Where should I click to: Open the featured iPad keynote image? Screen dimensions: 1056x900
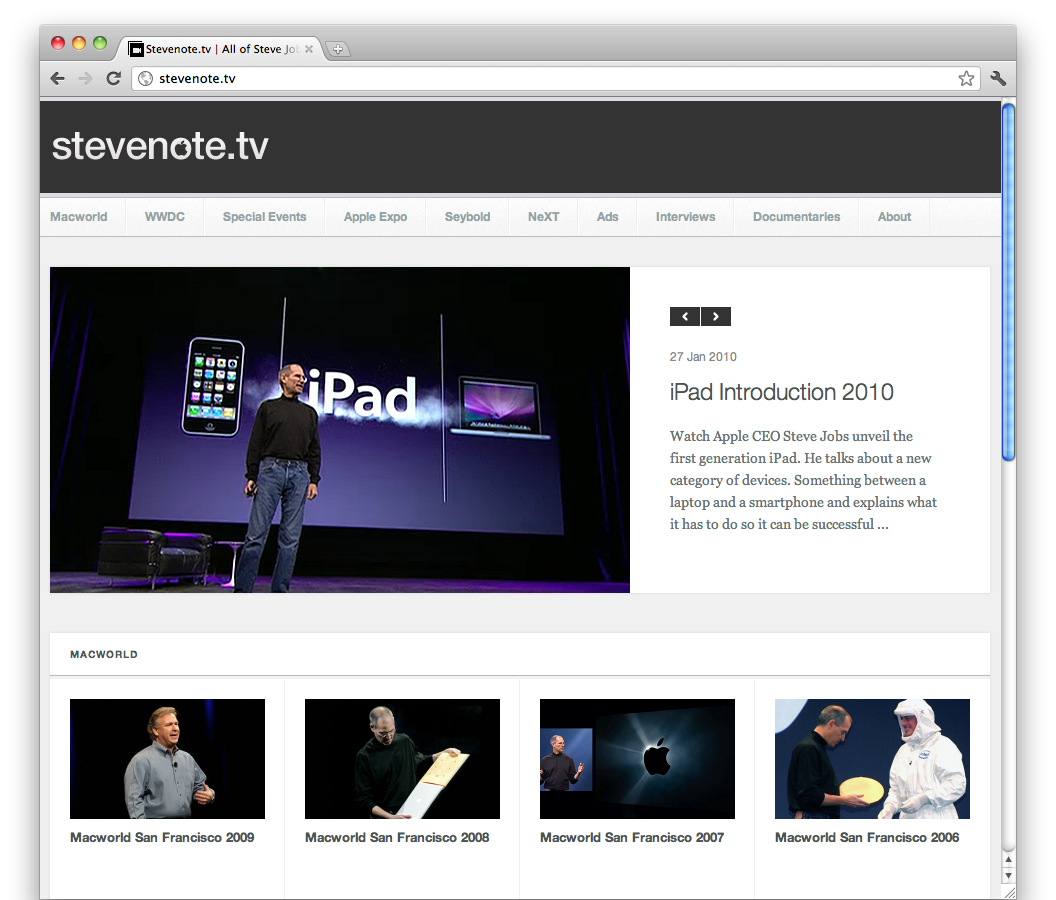340,430
